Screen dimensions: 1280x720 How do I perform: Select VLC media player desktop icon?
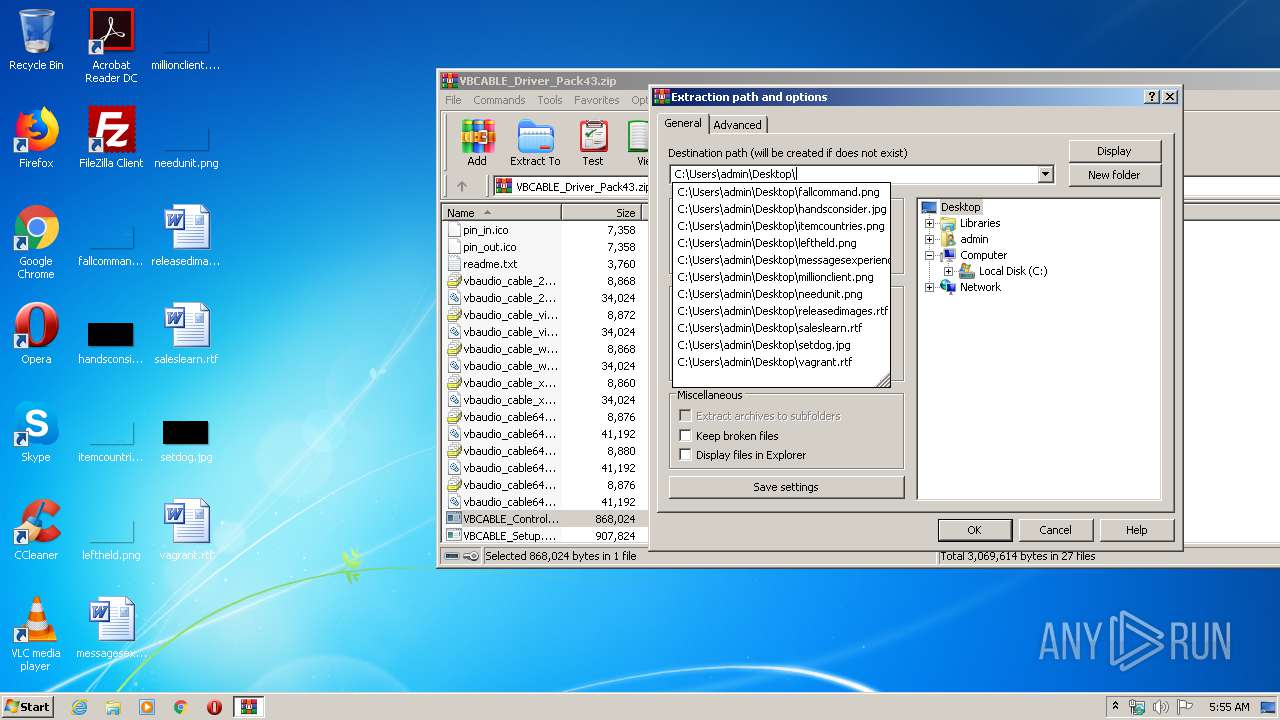pos(36,634)
